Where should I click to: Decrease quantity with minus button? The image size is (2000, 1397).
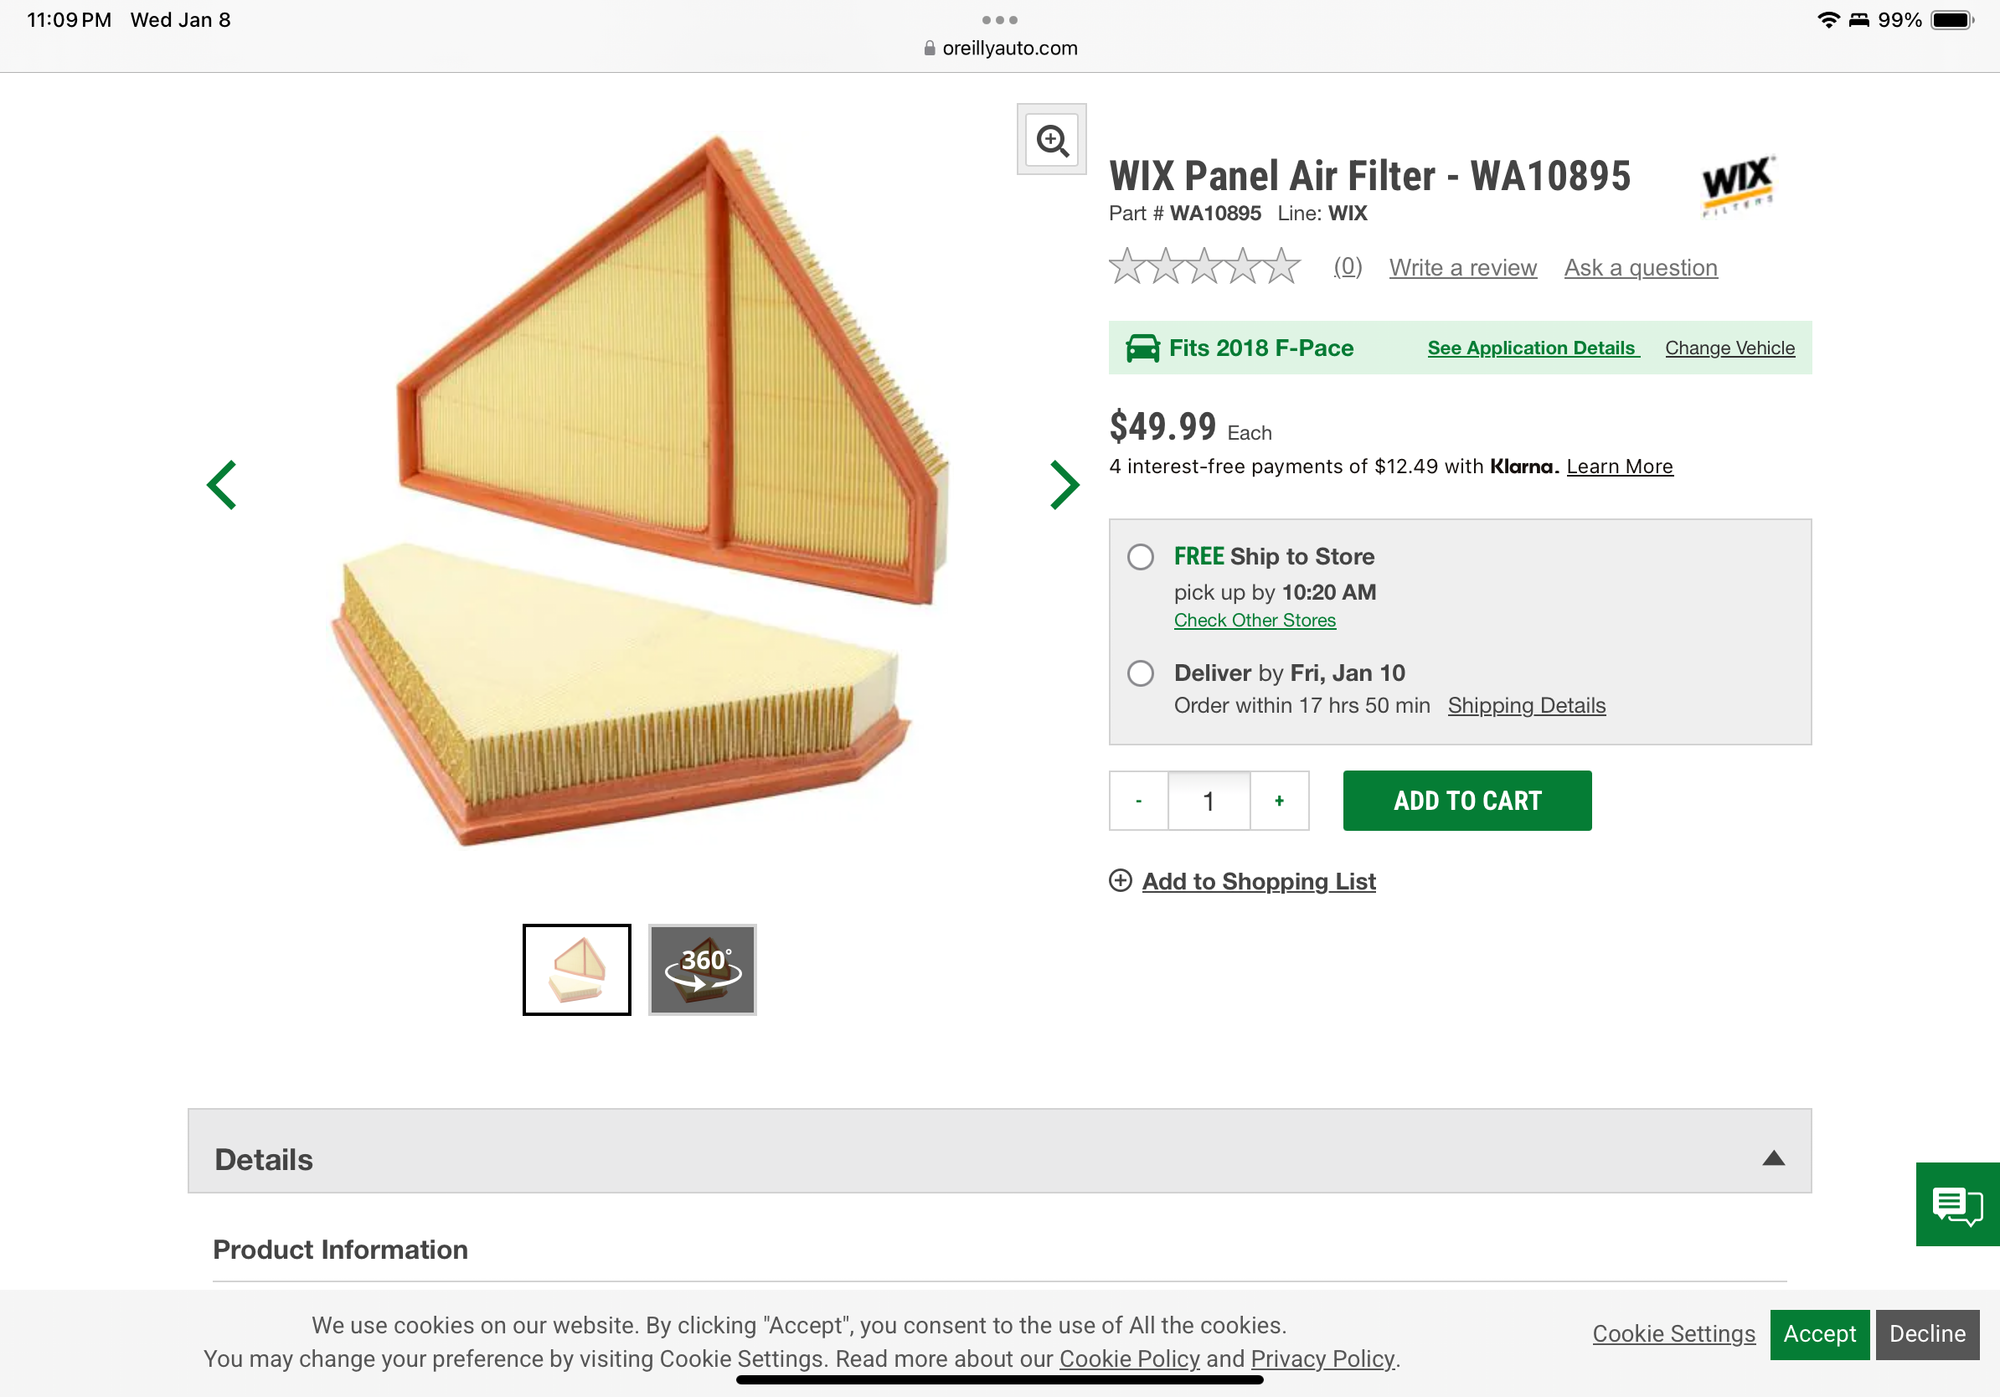point(1139,801)
